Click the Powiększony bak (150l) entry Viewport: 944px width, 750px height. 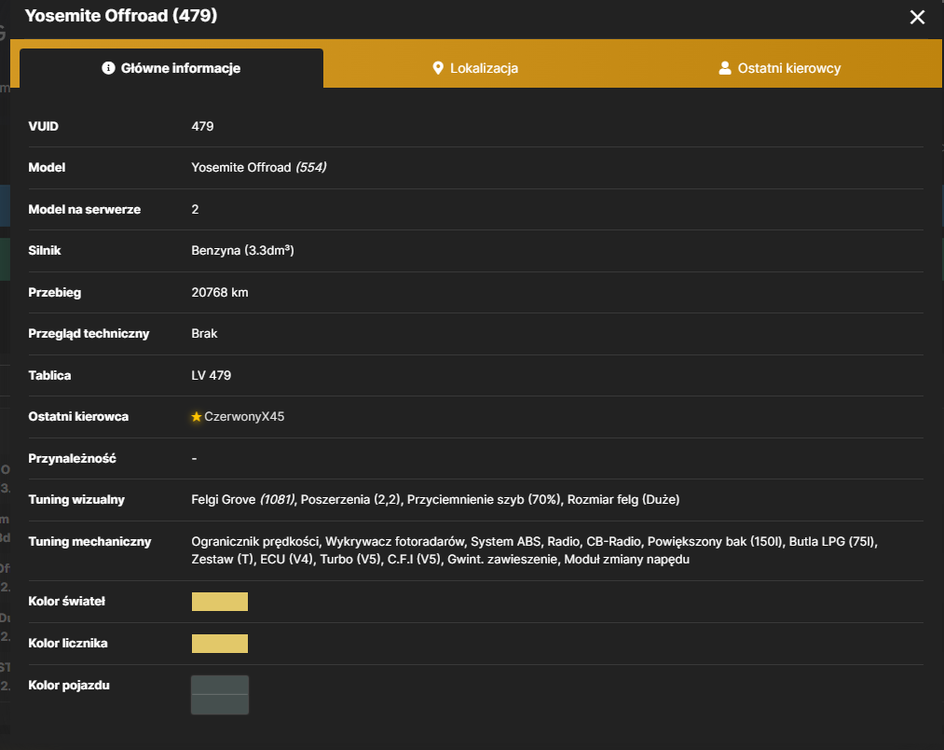click(715, 542)
